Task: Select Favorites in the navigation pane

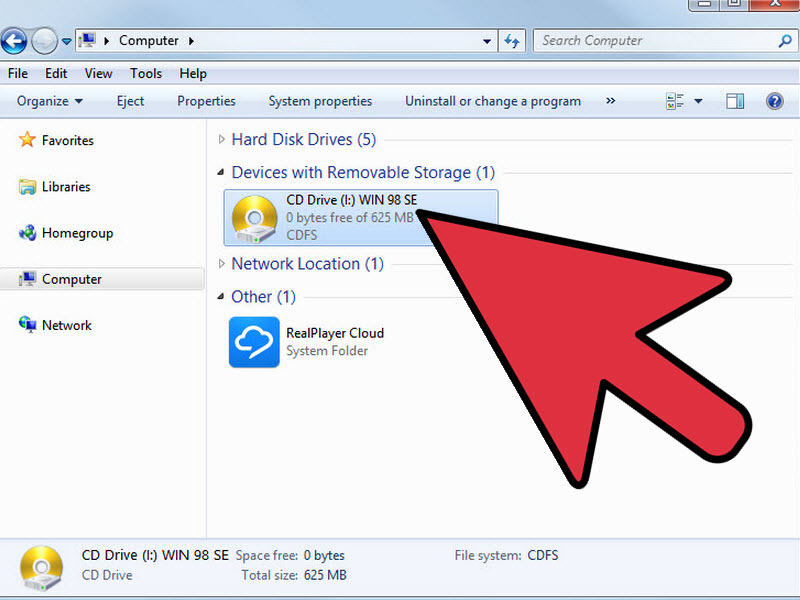Action: click(67, 140)
